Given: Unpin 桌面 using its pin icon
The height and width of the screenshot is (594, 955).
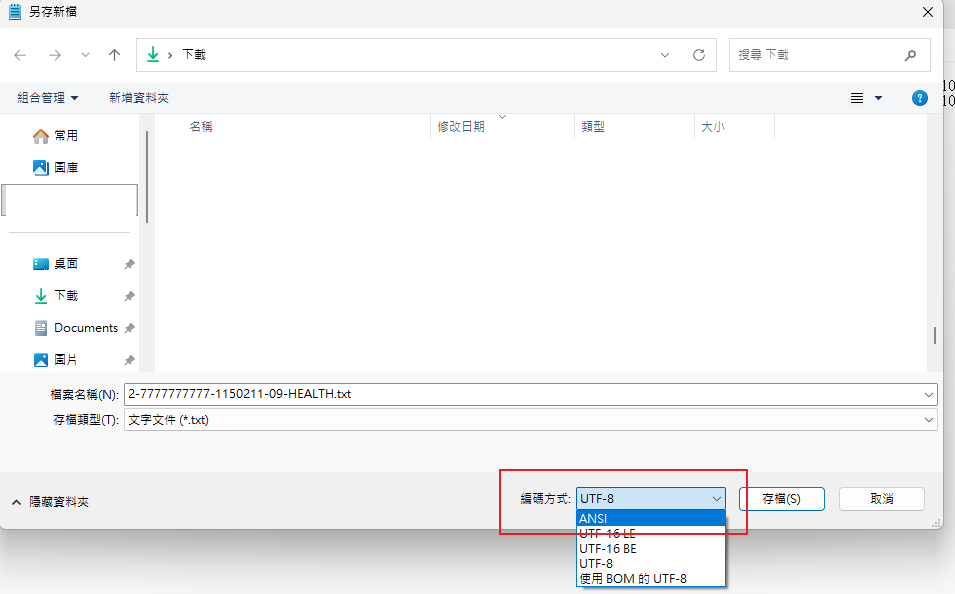Looking at the screenshot, I should pos(129,264).
